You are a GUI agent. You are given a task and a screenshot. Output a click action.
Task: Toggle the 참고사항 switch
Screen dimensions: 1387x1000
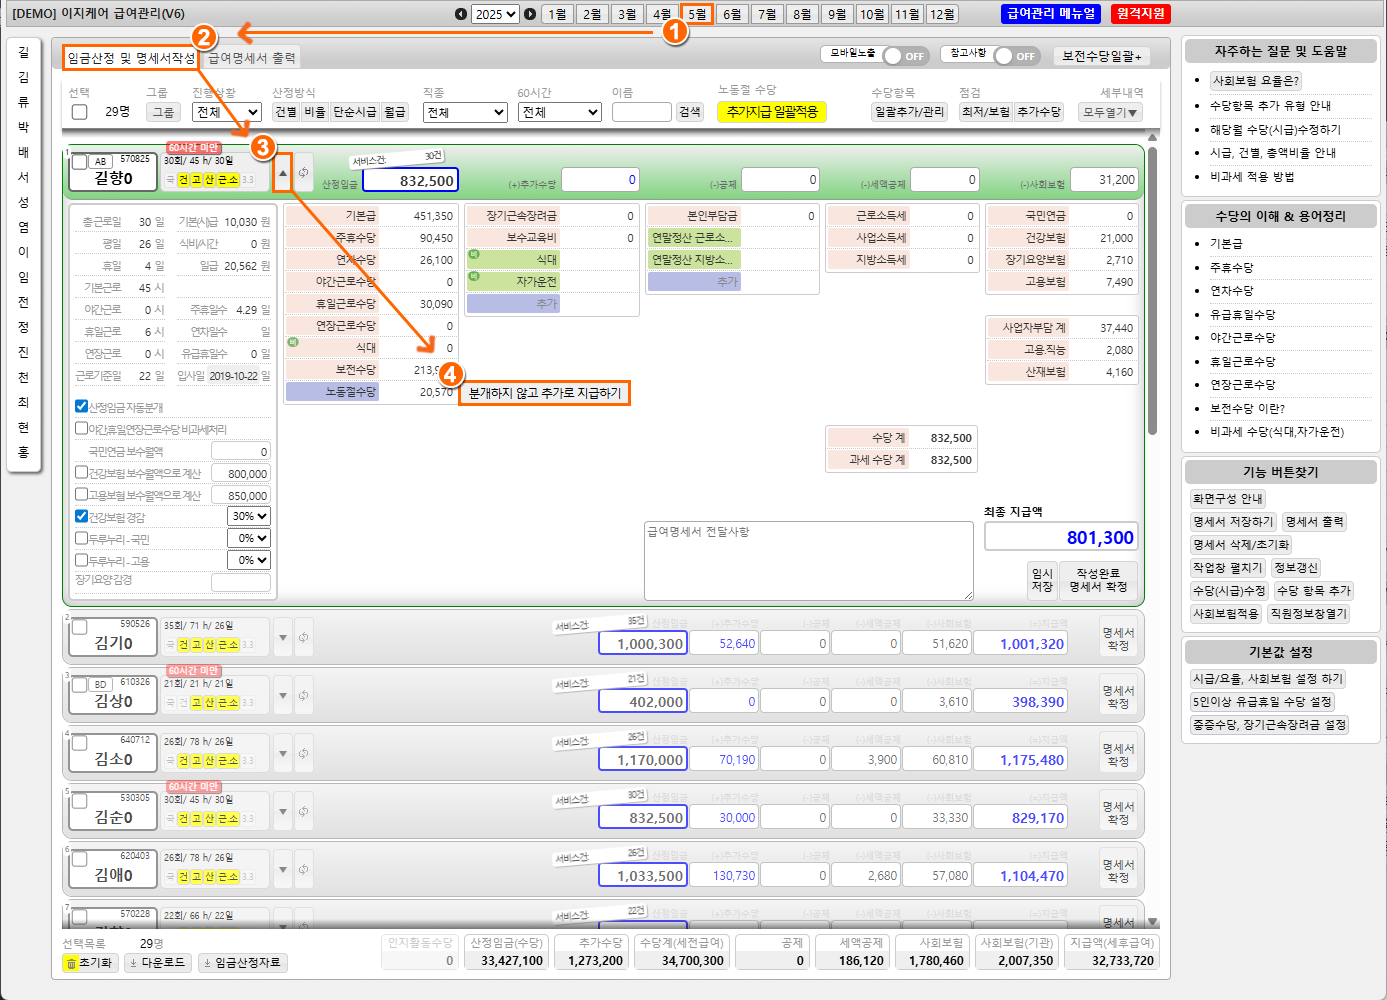[x=1015, y=56]
